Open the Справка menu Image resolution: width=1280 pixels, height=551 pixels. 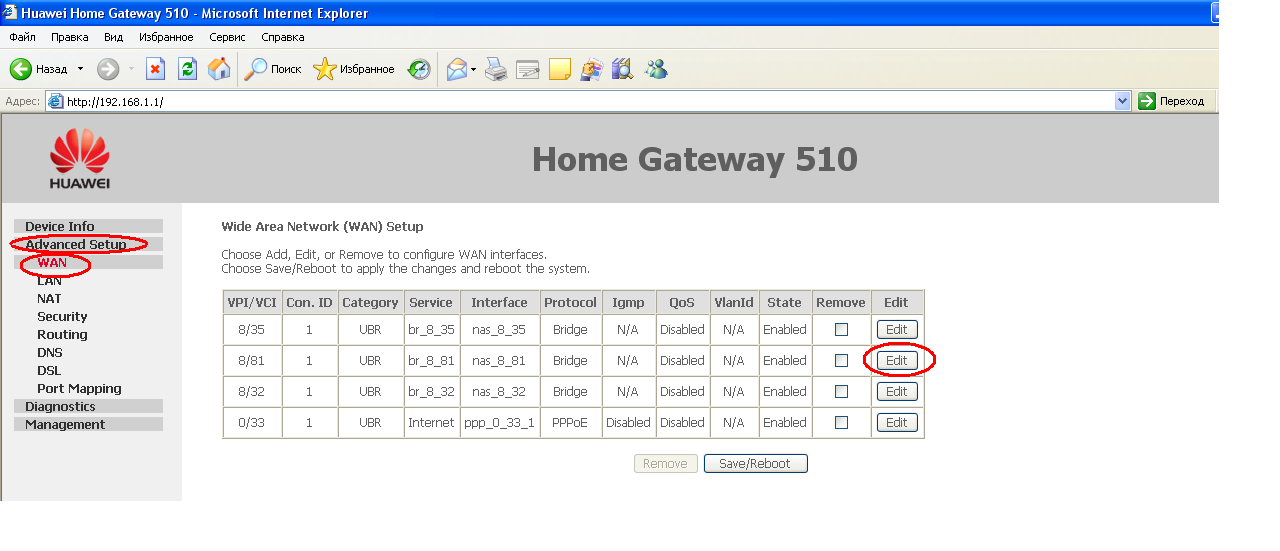[x=283, y=37]
